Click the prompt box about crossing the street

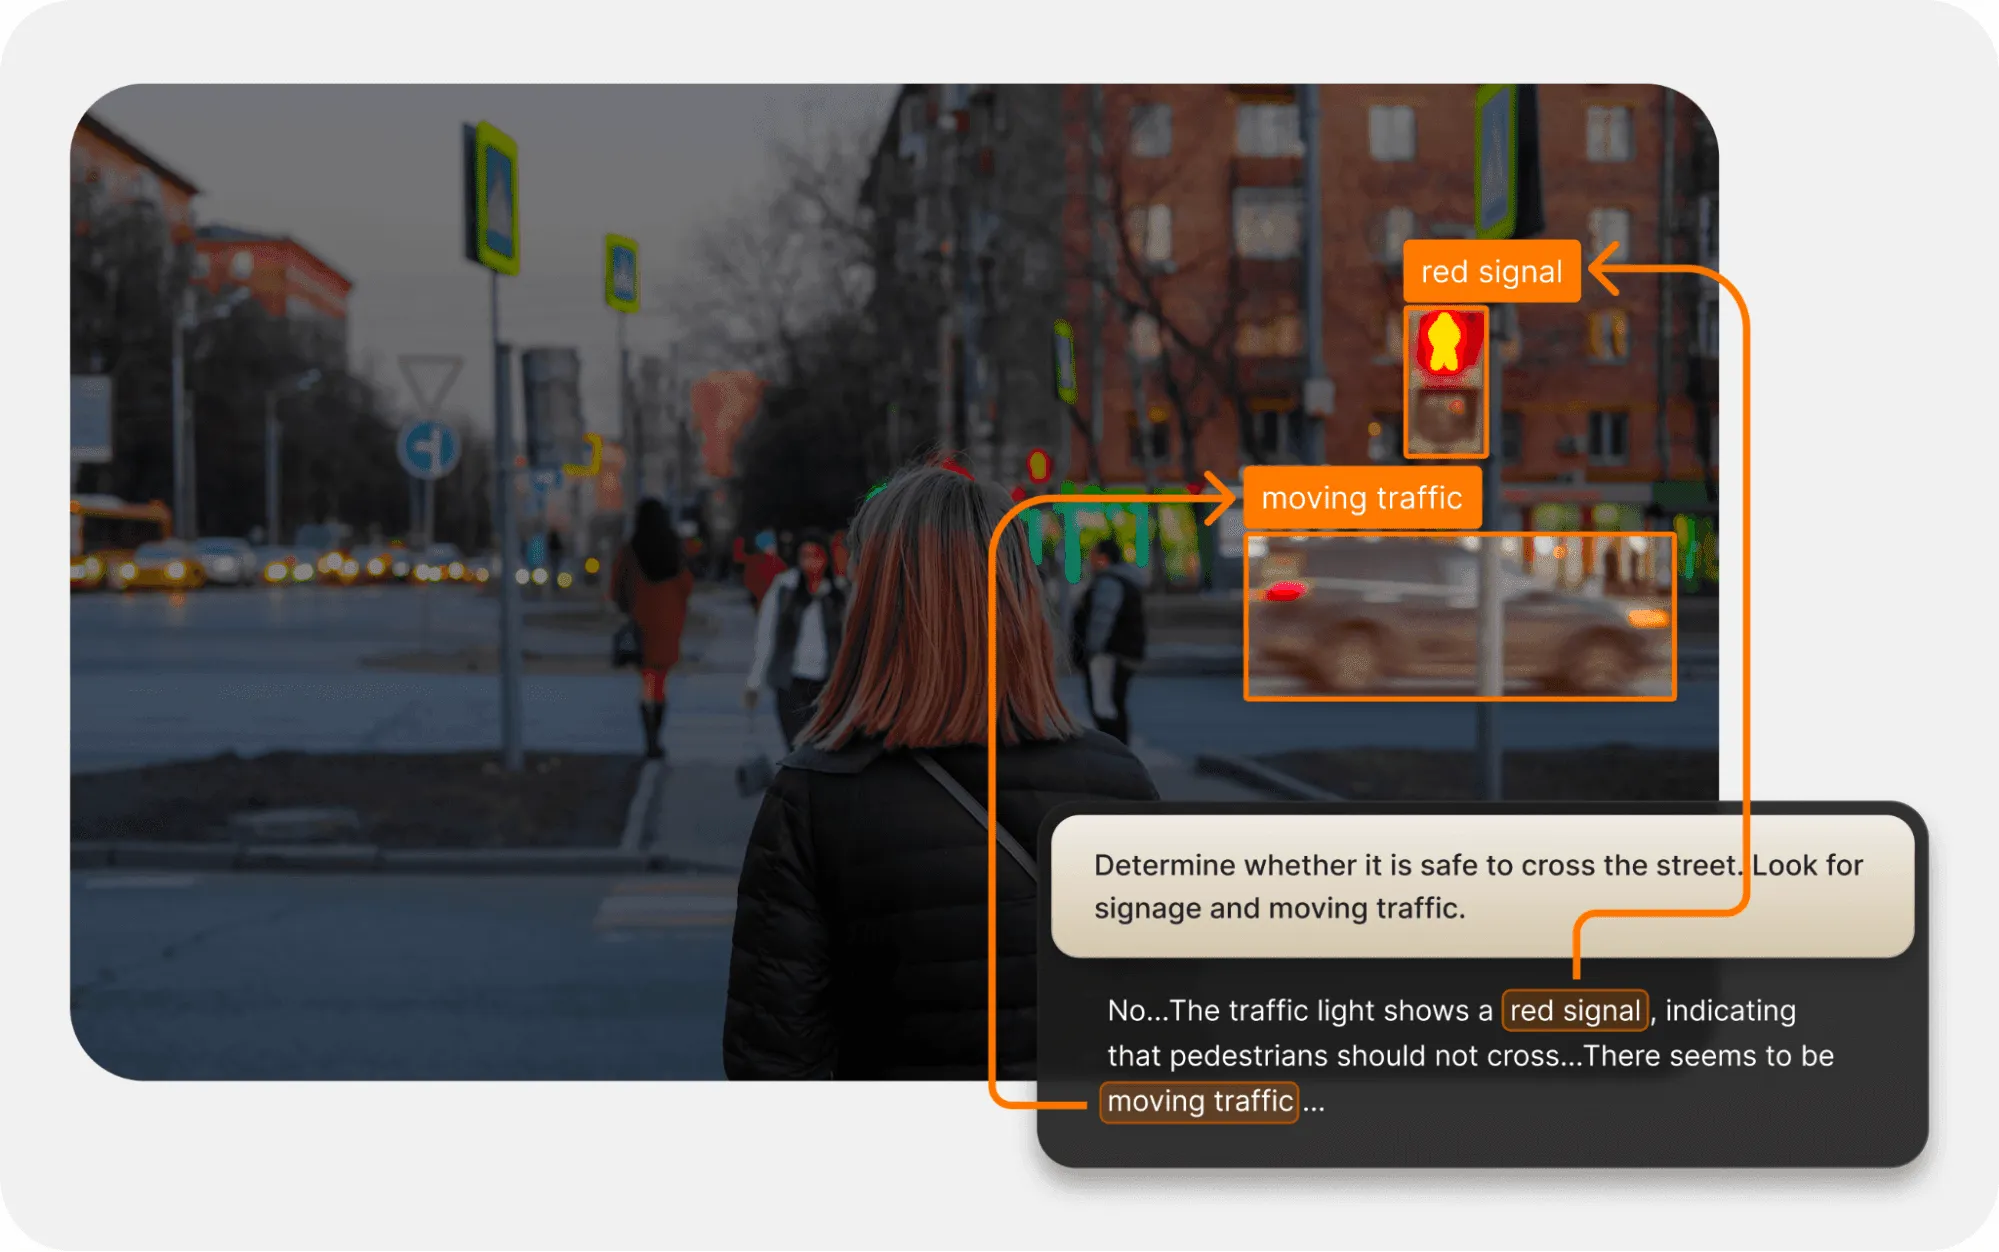[x=1480, y=886]
